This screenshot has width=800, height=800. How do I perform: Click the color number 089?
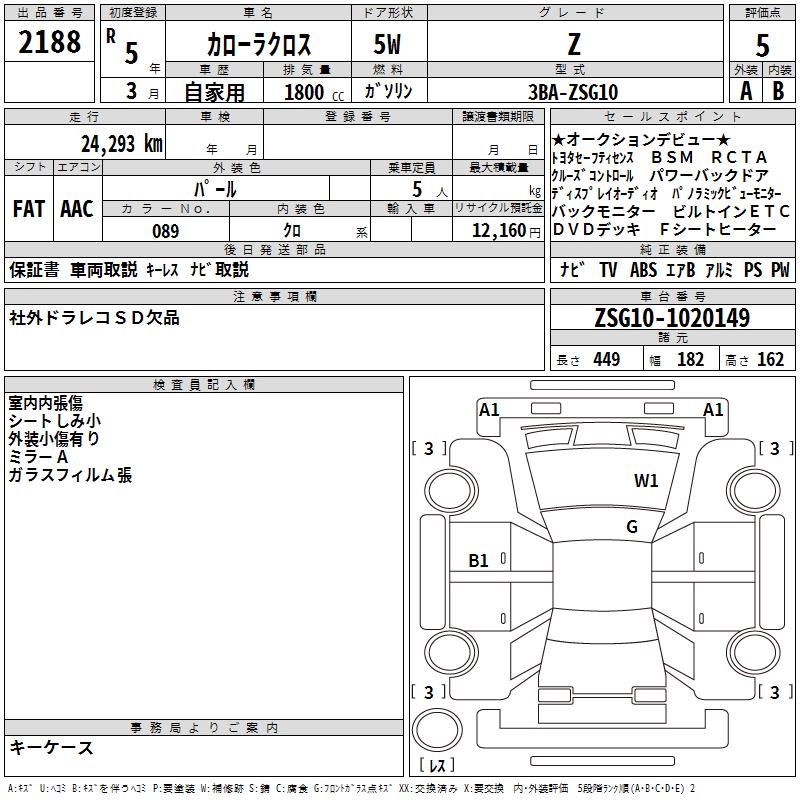pos(166,232)
